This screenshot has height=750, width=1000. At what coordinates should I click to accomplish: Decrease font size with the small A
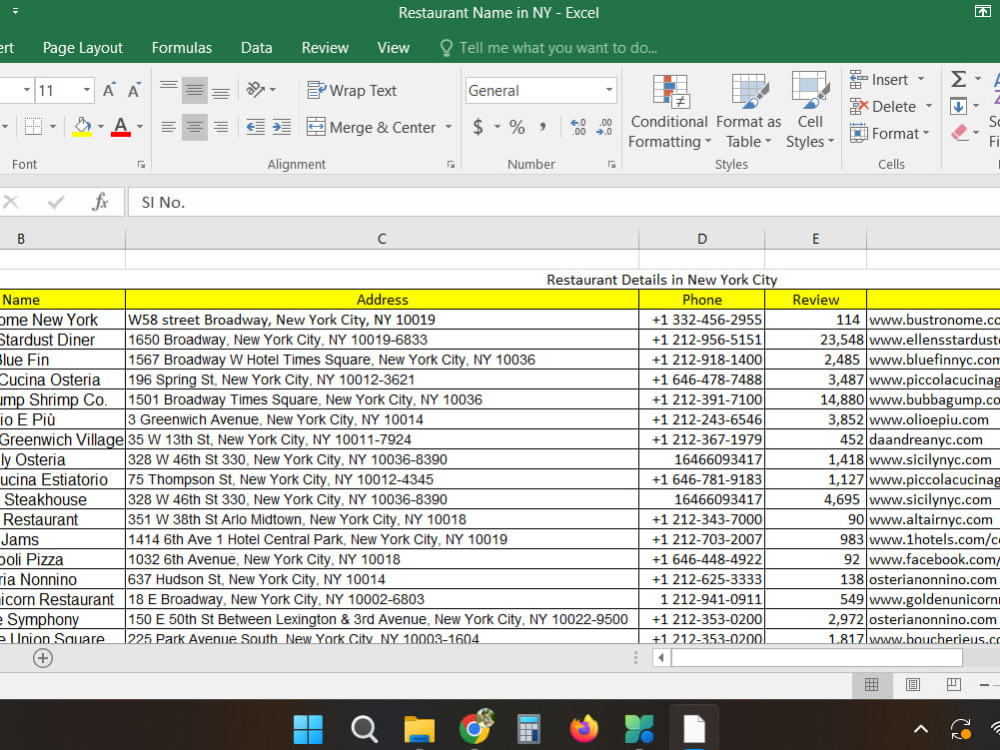click(x=133, y=91)
